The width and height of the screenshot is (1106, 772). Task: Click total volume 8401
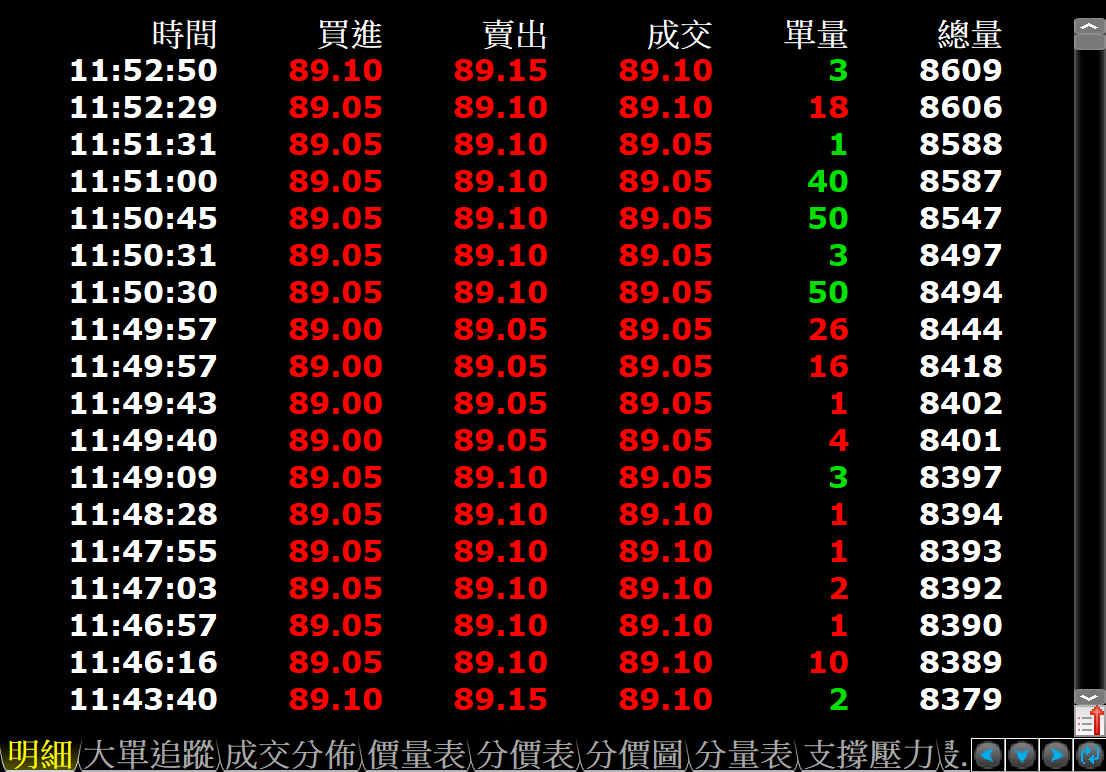pos(961,440)
